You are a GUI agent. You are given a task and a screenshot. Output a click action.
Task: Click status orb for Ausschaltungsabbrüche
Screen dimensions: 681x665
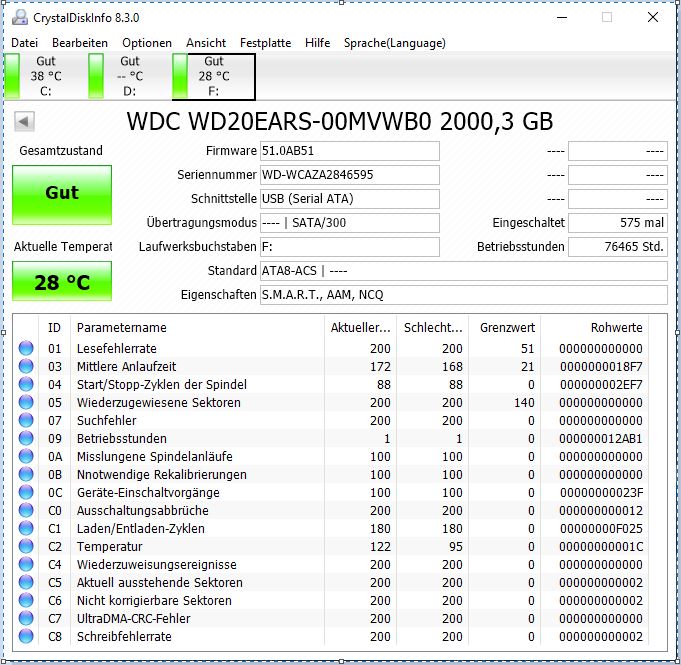pos(26,510)
